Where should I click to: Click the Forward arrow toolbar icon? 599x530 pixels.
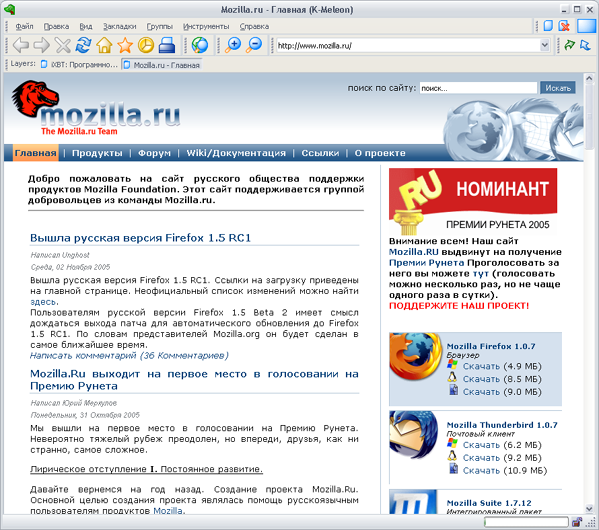(42, 45)
